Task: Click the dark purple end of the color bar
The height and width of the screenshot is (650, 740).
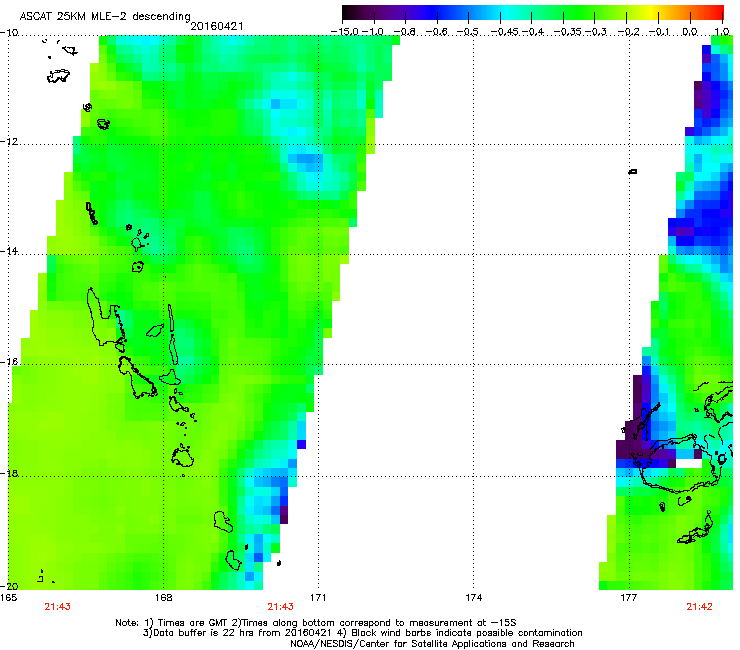Action: (352, 13)
